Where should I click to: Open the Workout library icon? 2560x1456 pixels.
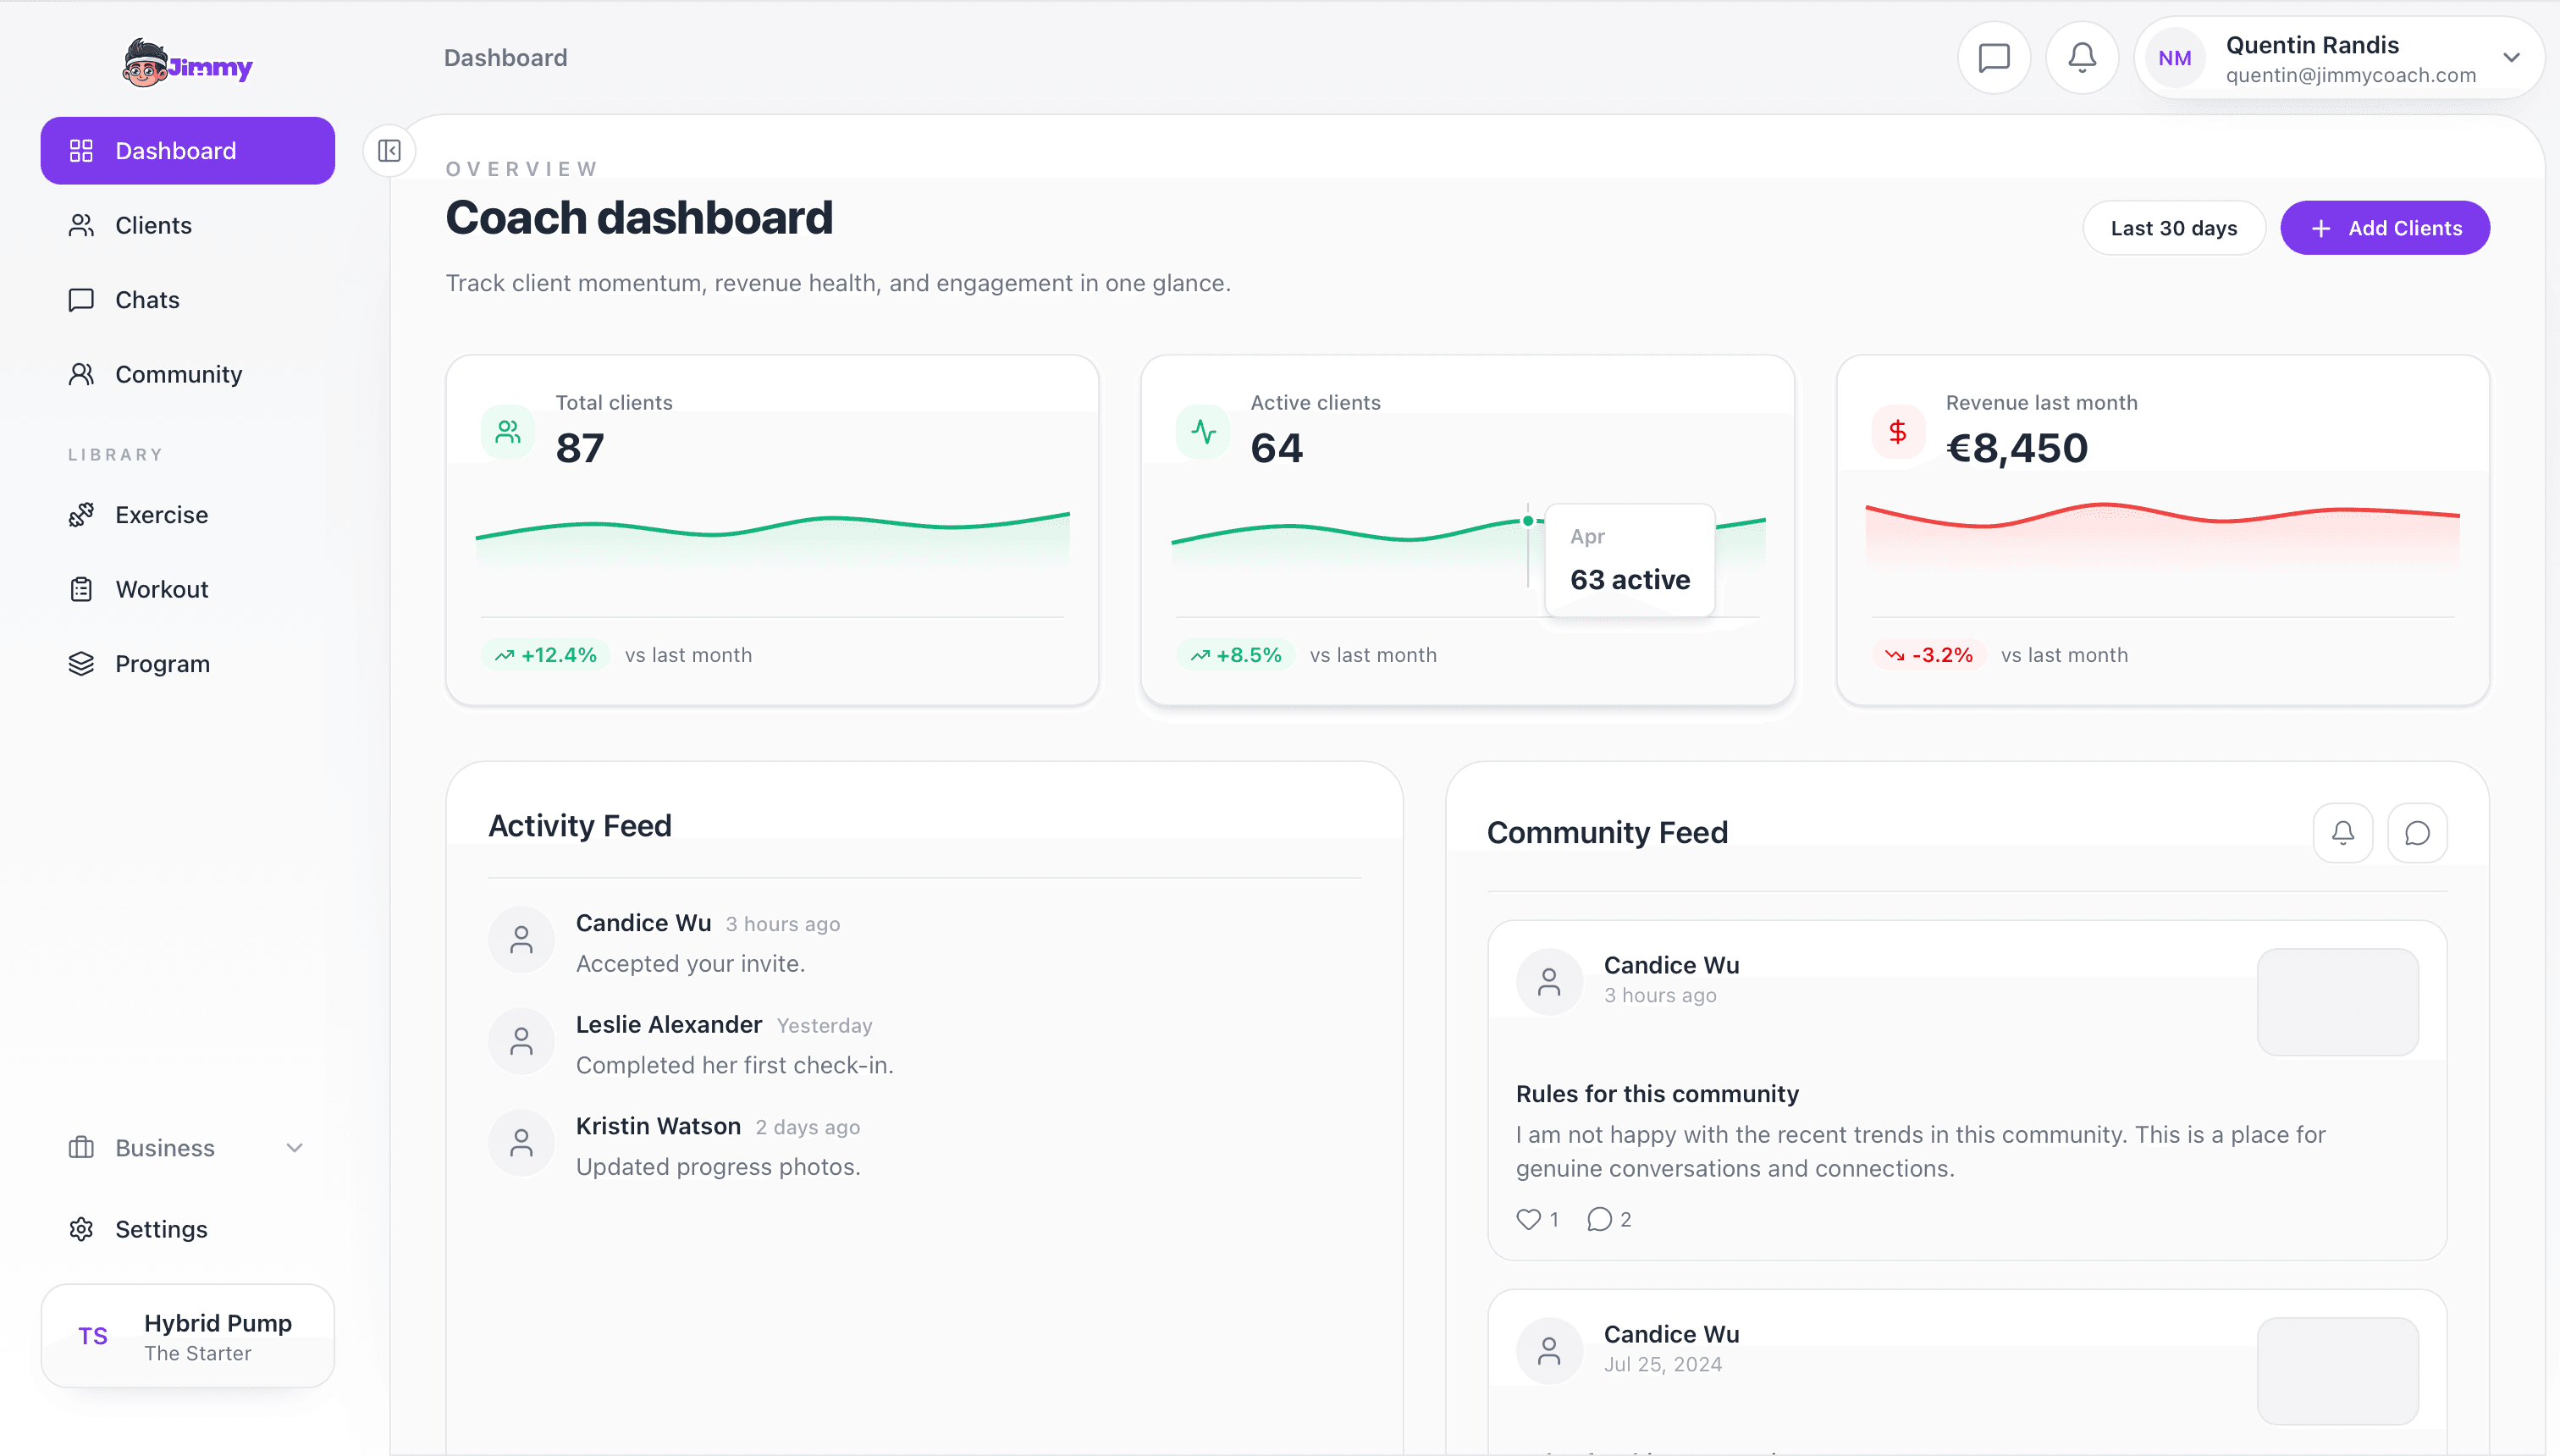[x=82, y=589]
